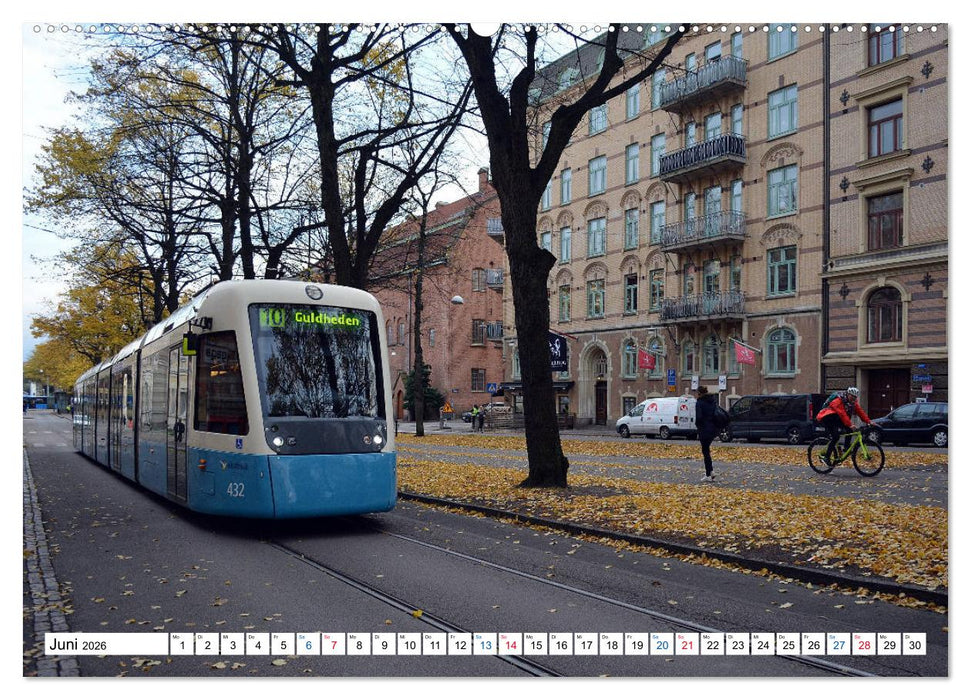Select the white delivery van
971x700 pixels.
(655, 415)
